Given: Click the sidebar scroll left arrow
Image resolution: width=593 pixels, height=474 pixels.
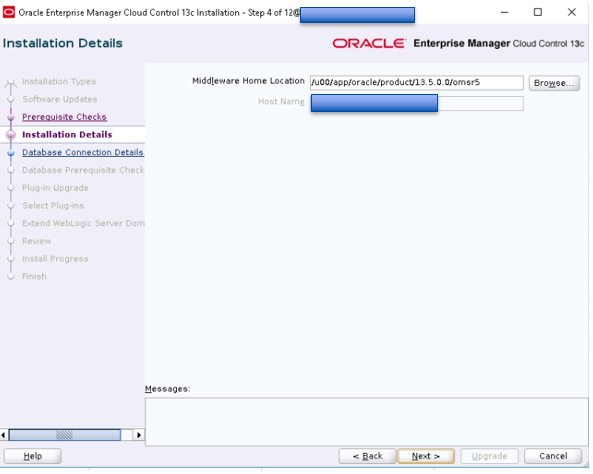Looking at the screenshot, I should tap(3, 435).
